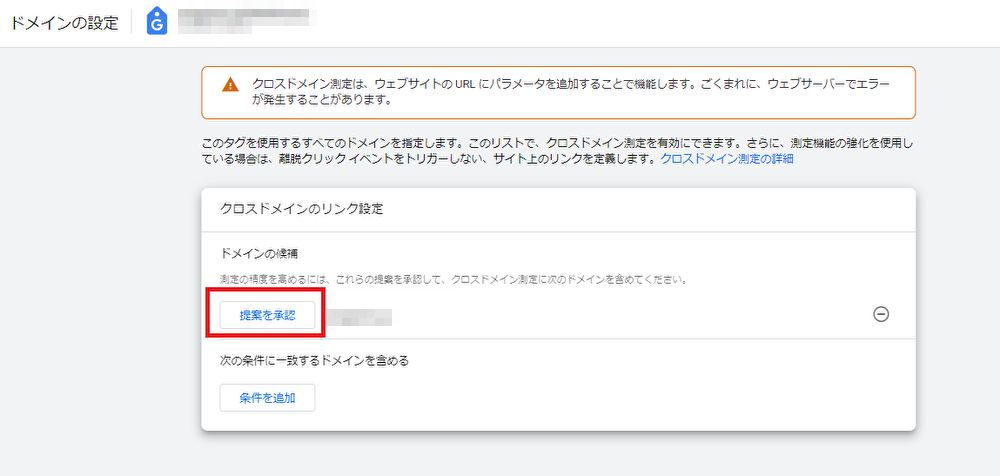
Task: Open the クロスドメイン測定の詳細 link
Action: (x=727, y=159)
